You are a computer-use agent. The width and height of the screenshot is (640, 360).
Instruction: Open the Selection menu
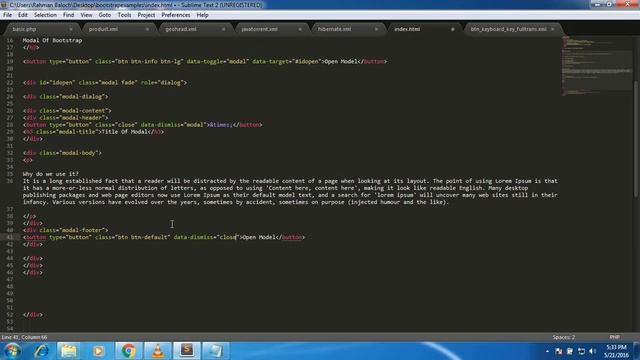45,15
